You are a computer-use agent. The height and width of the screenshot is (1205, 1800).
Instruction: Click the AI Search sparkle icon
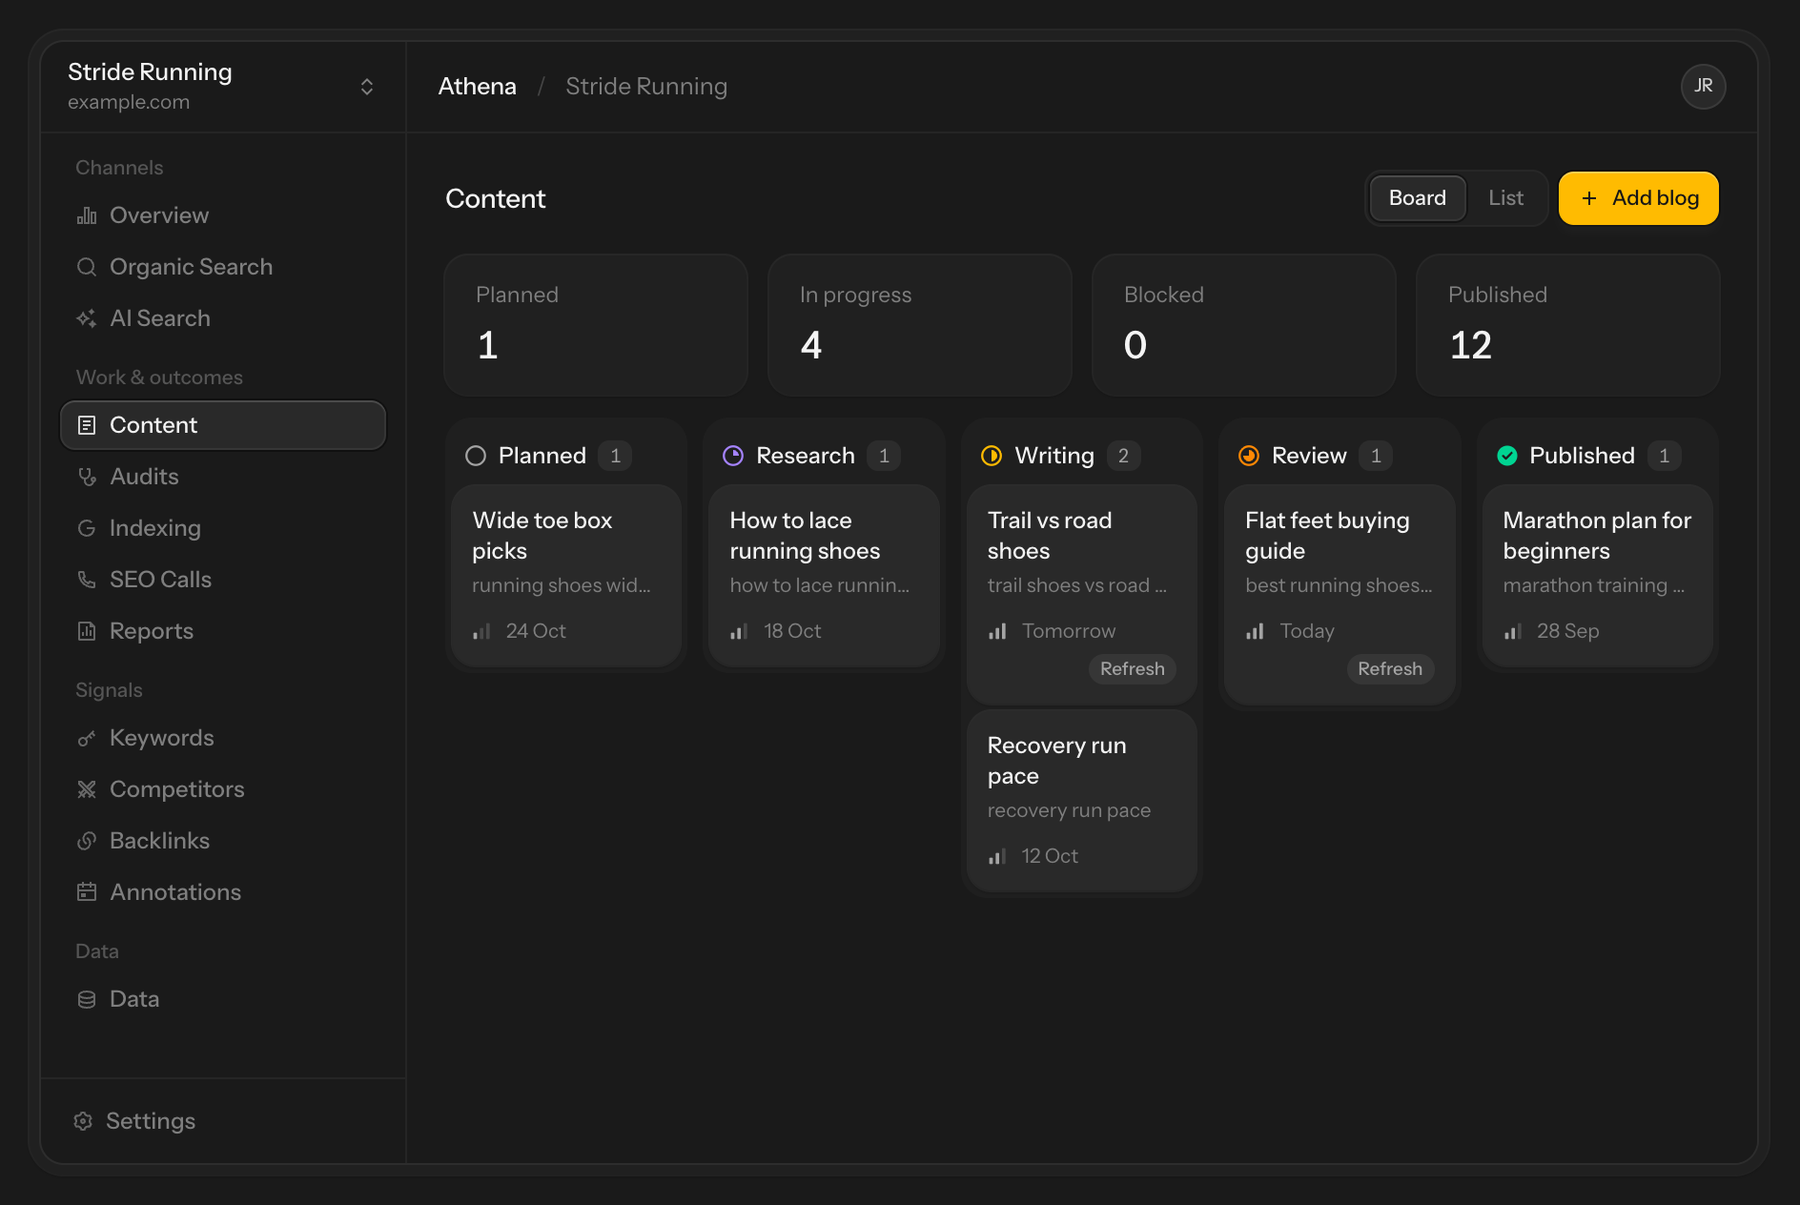click(x=87, y=318)
